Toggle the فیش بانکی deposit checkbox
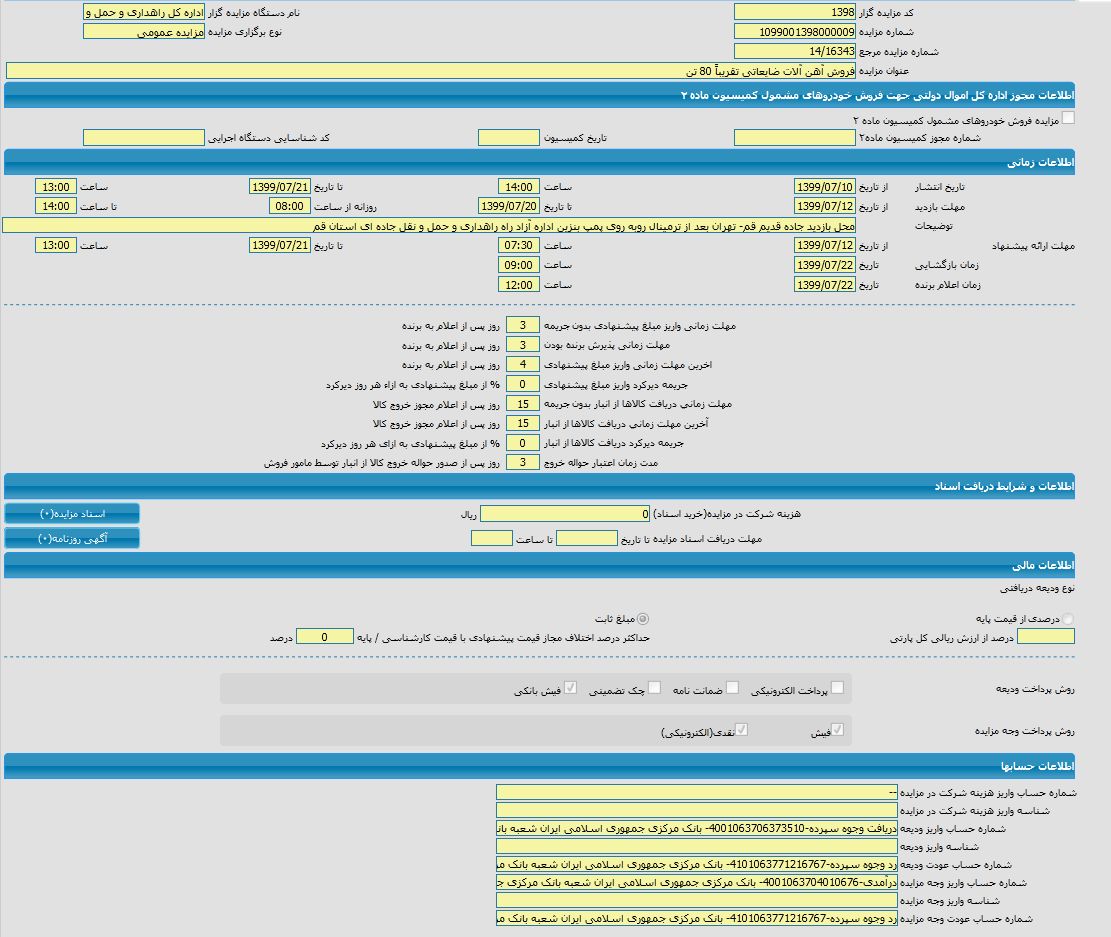 [x=571, y=687]
